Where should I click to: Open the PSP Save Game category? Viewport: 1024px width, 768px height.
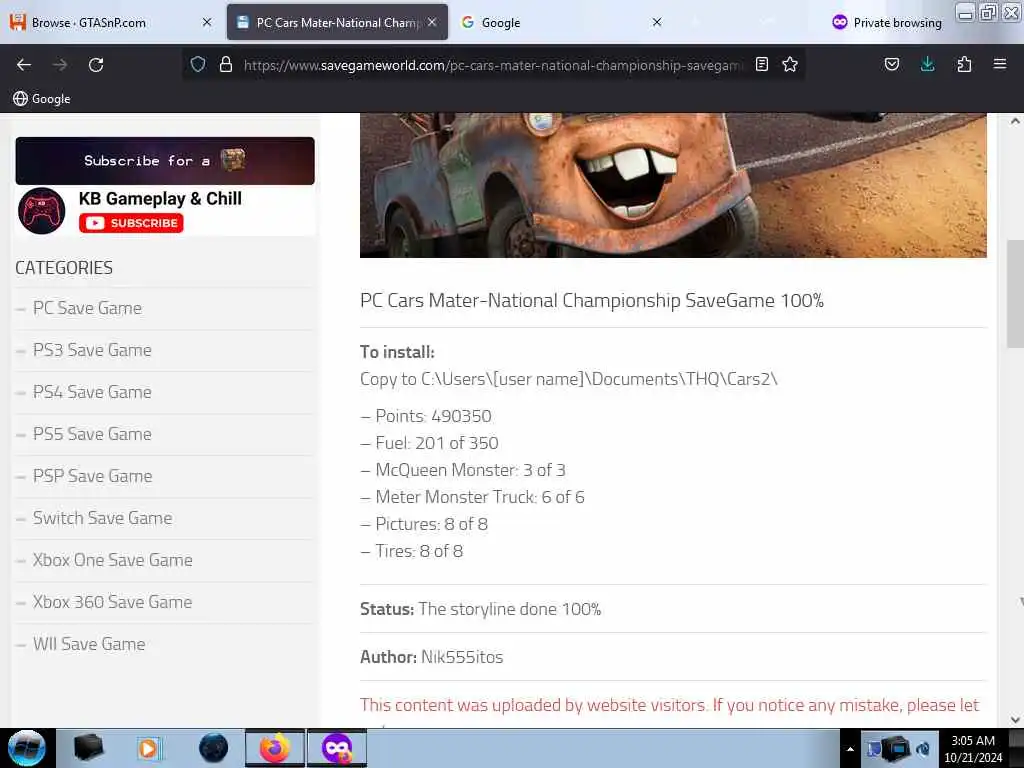click(x=92, y=476)
